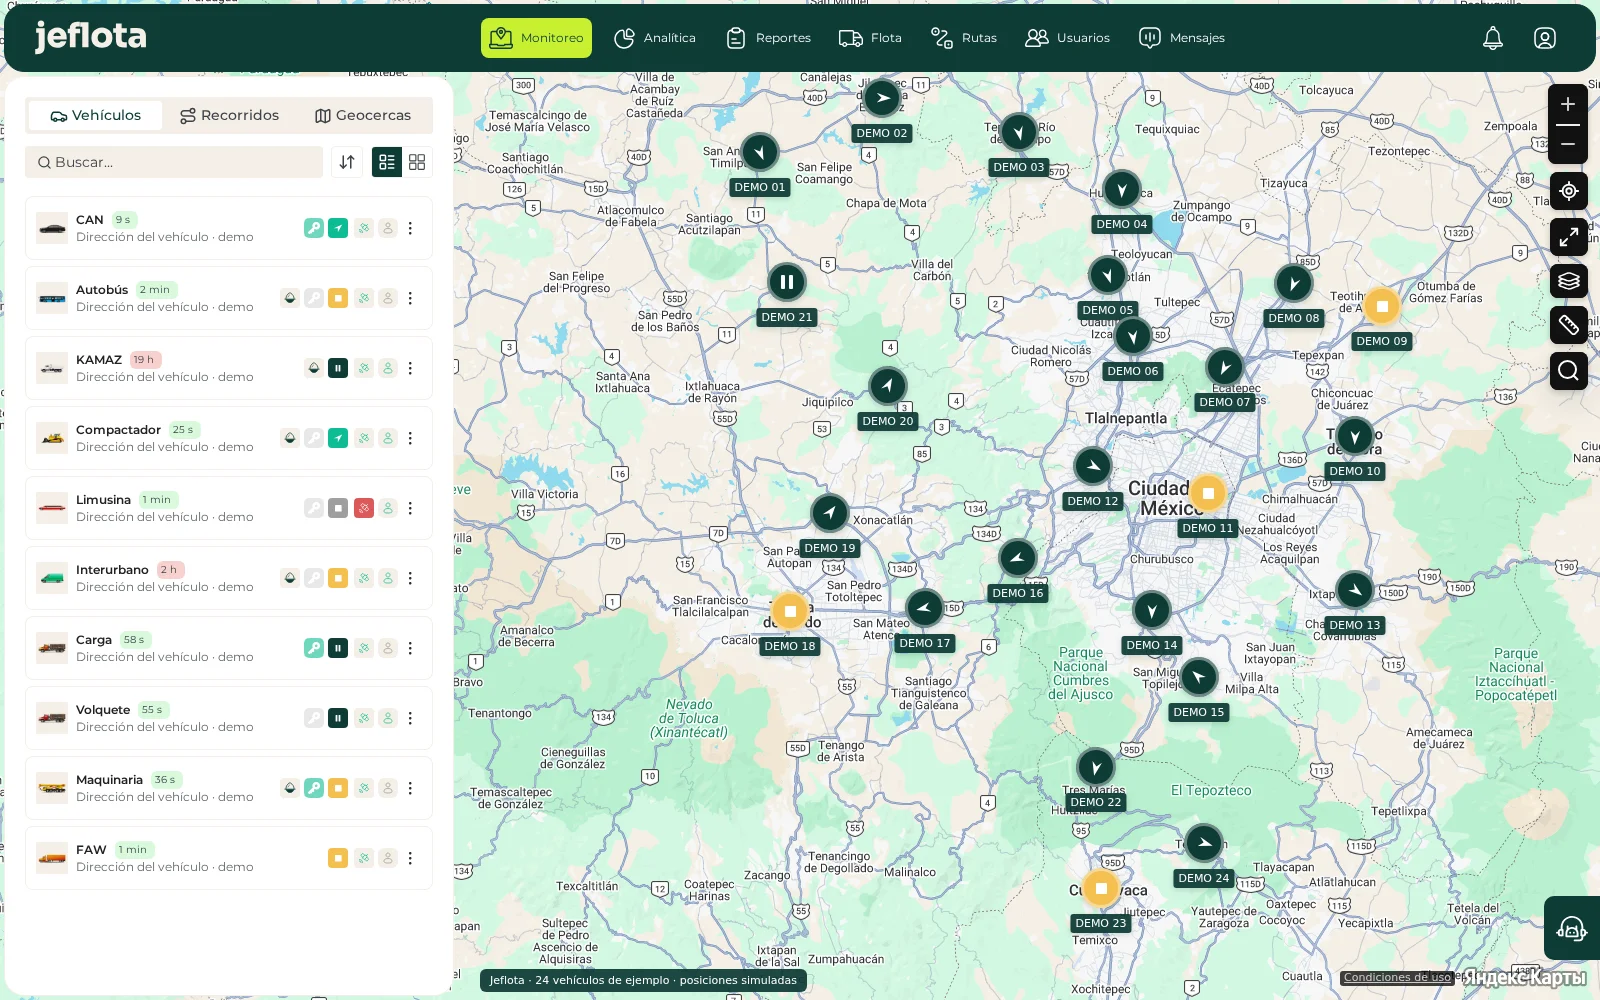The height and width of the screenshot is (1000, 1600).
Task: Switch to the Recorridos tab
Action: (229, 115)
